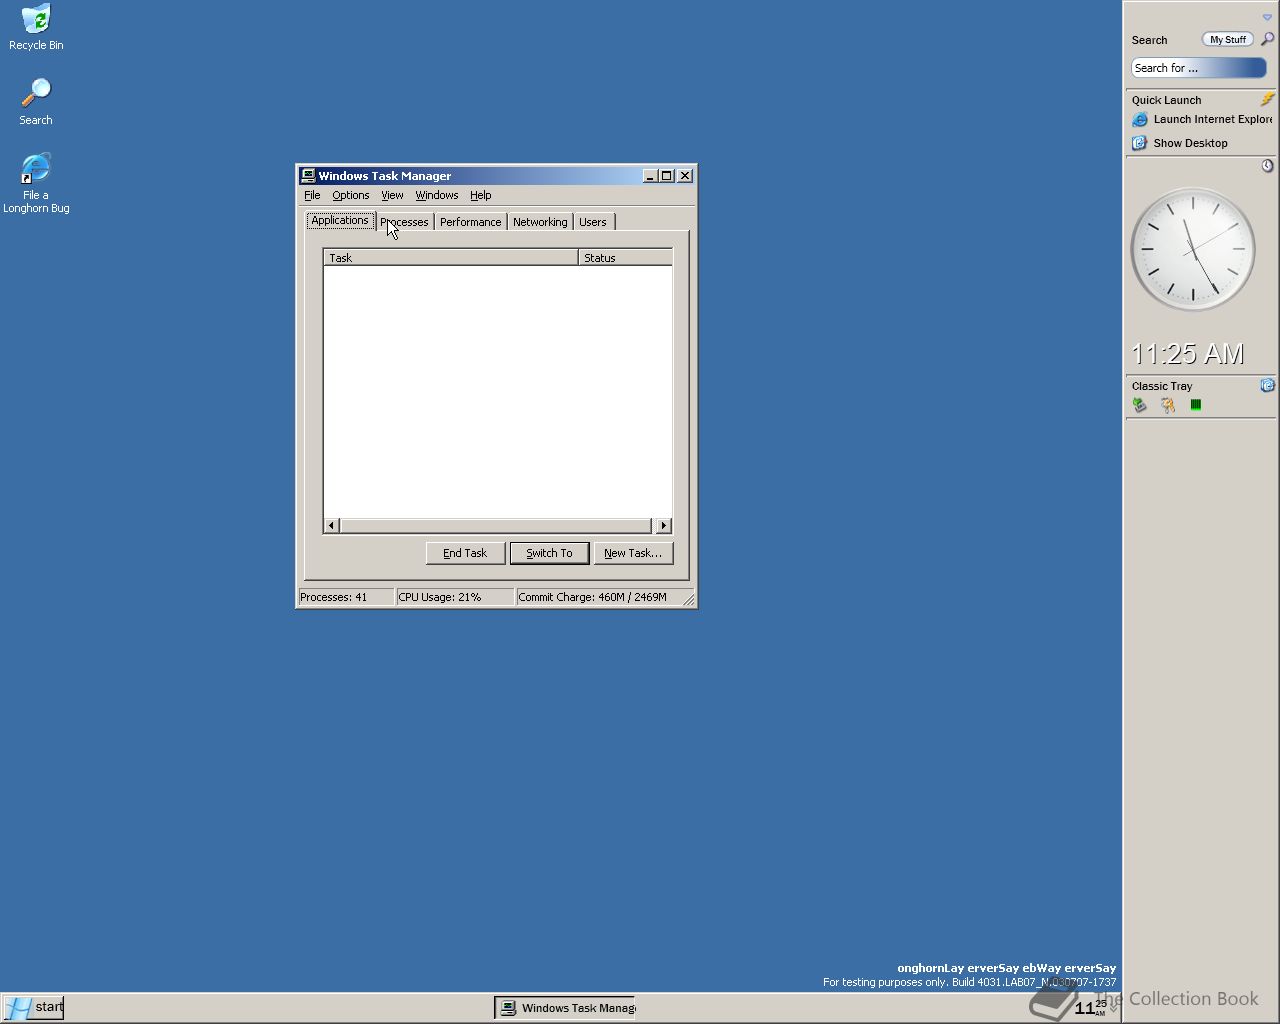This screenshot has width=1280, height=1024.
Task: Click the End Task button
Action: coord(465,553)
